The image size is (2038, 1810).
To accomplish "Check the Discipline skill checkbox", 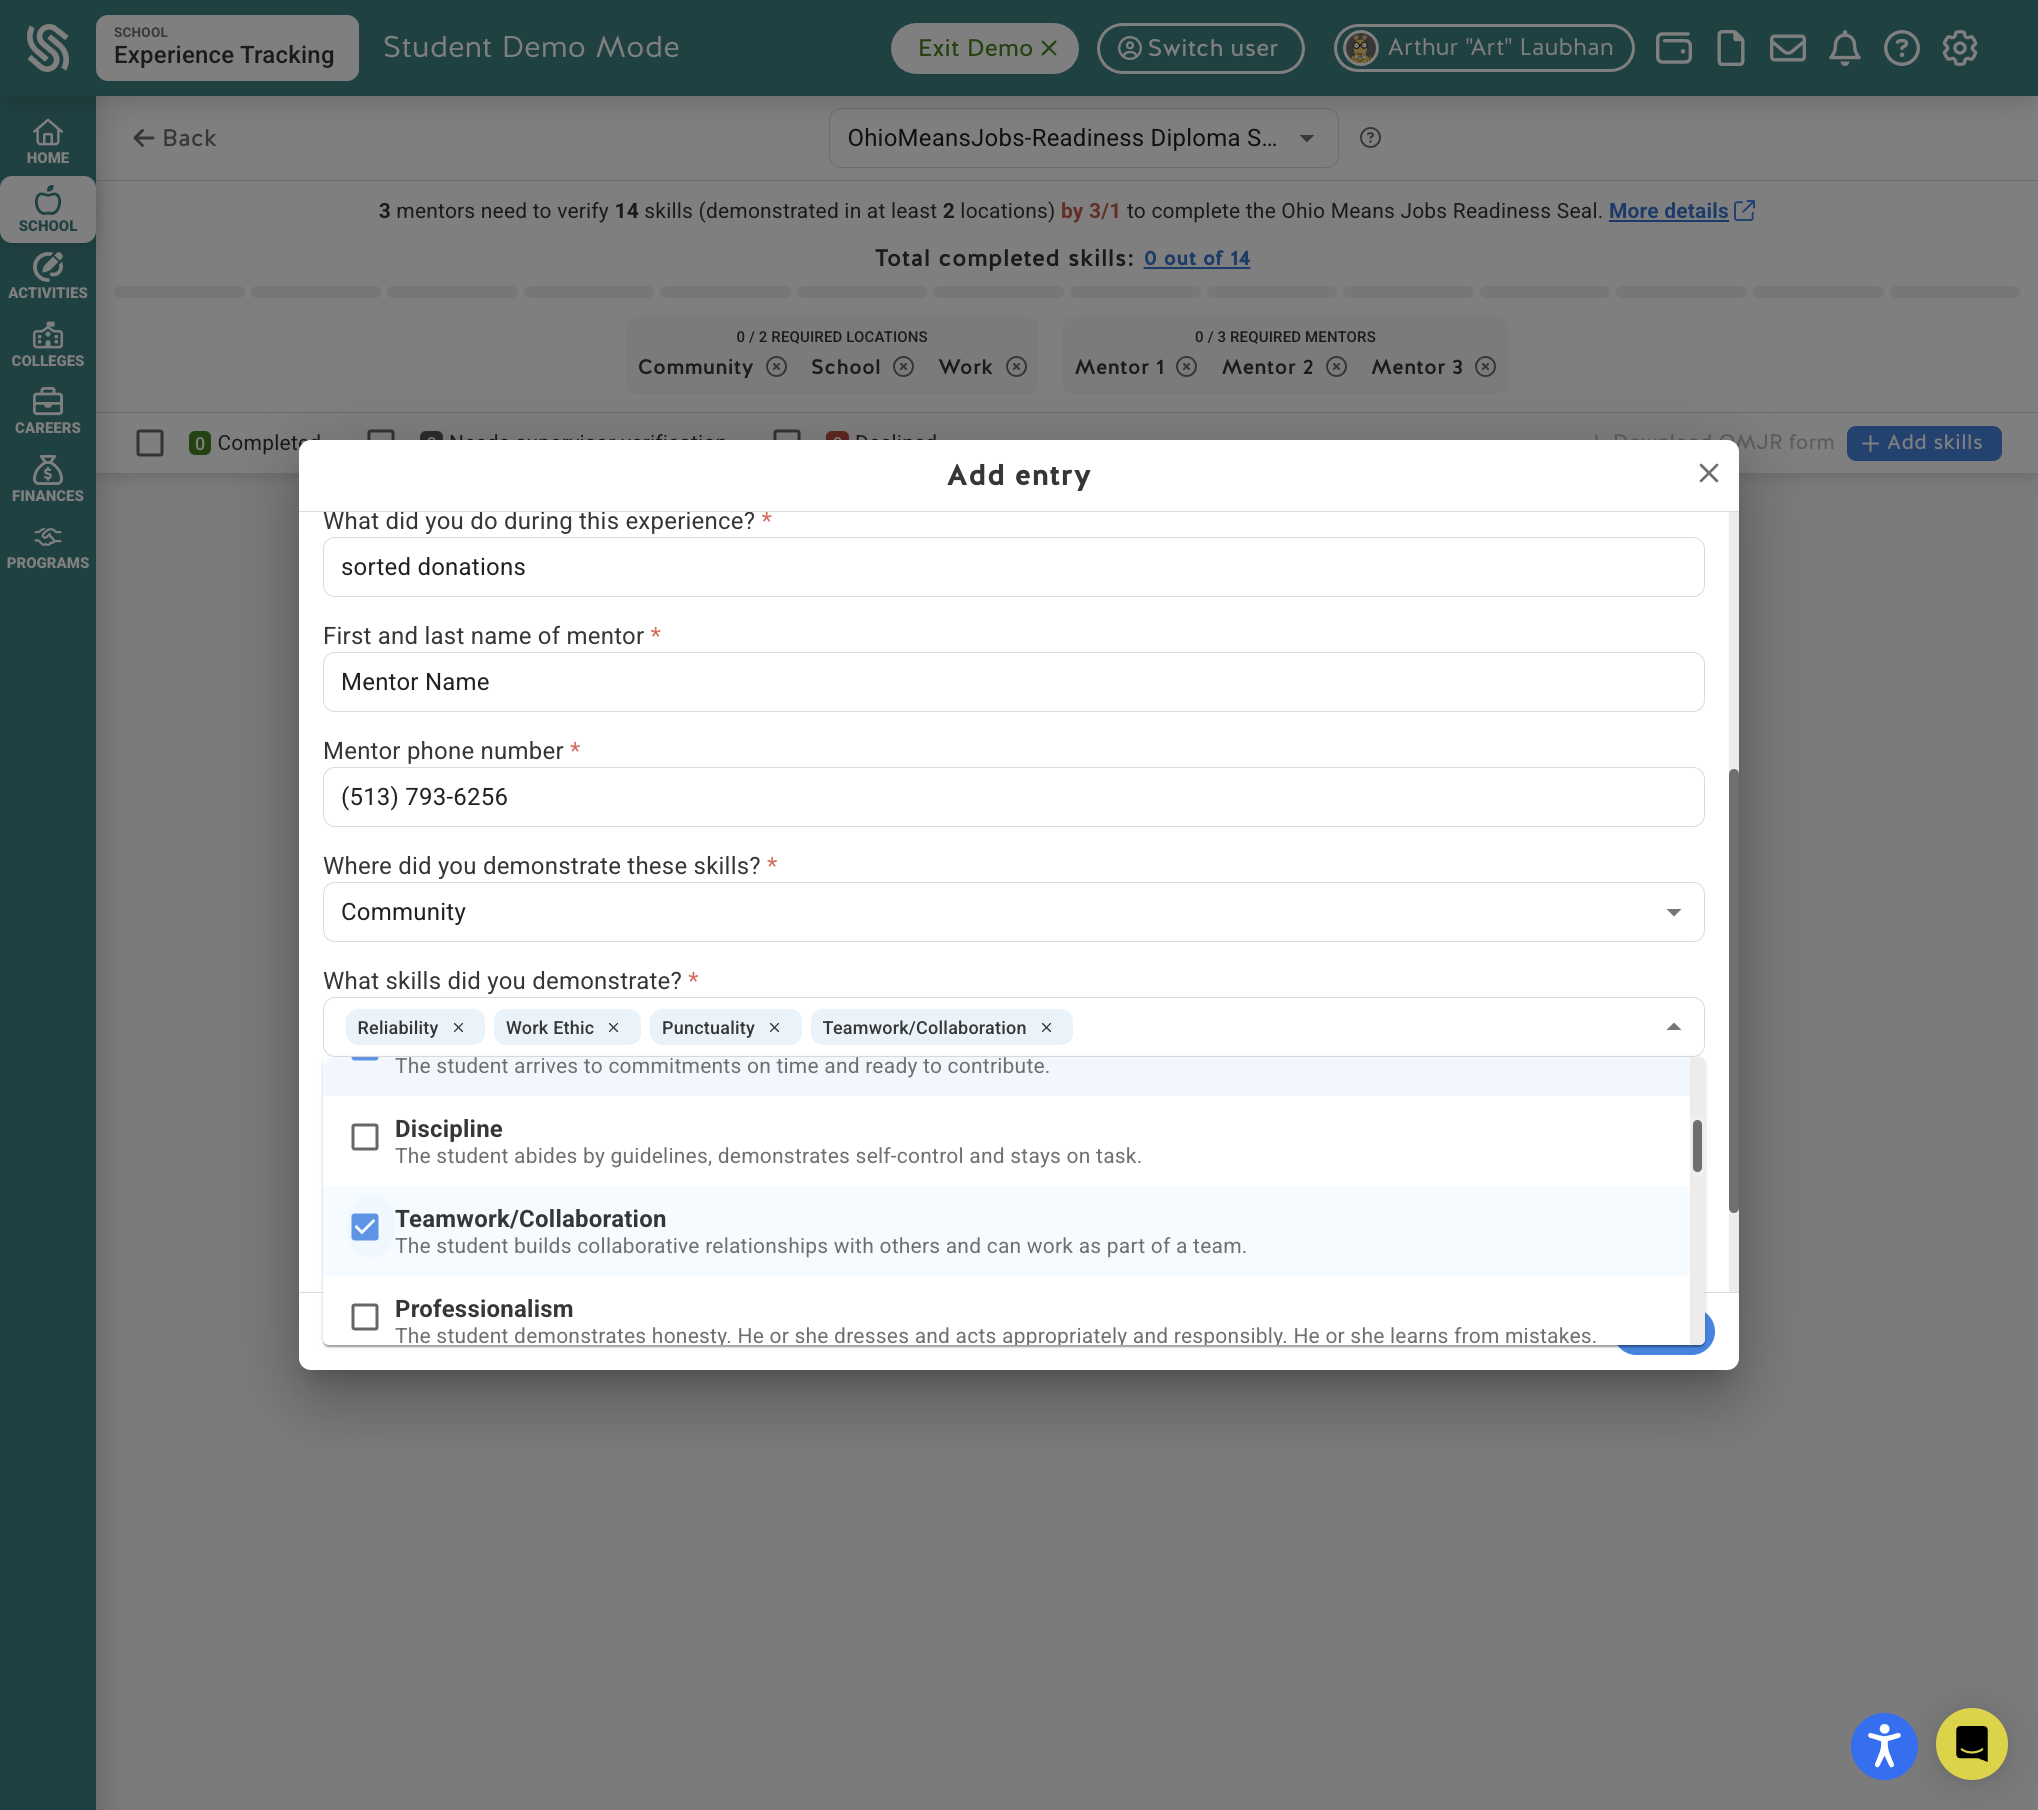I will point(365,1137).
